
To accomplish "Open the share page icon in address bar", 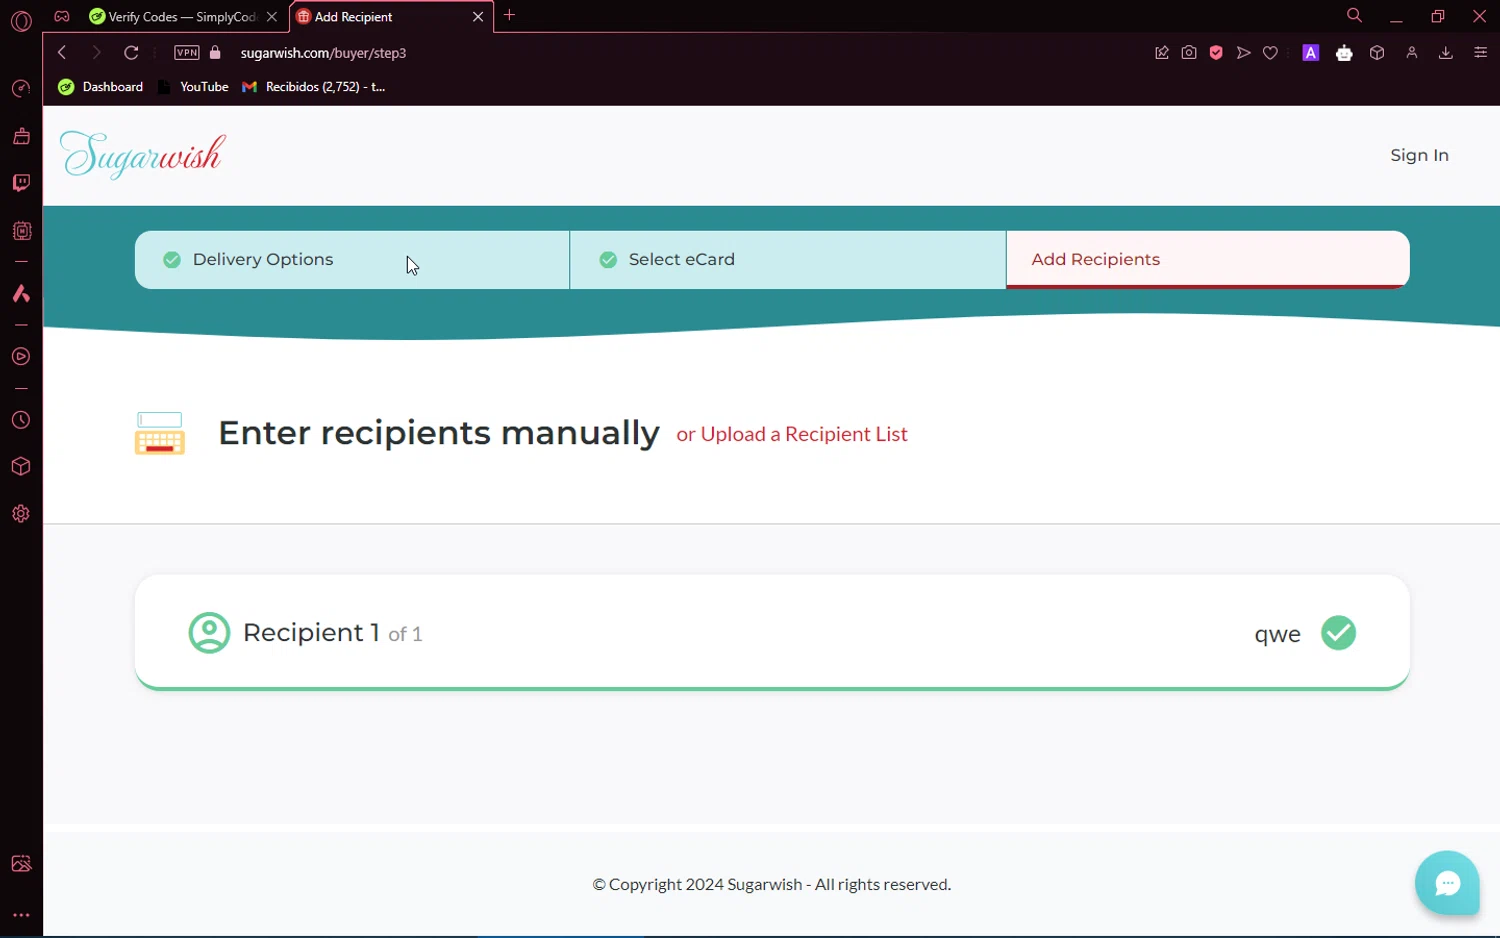I will pos(1162,53).
